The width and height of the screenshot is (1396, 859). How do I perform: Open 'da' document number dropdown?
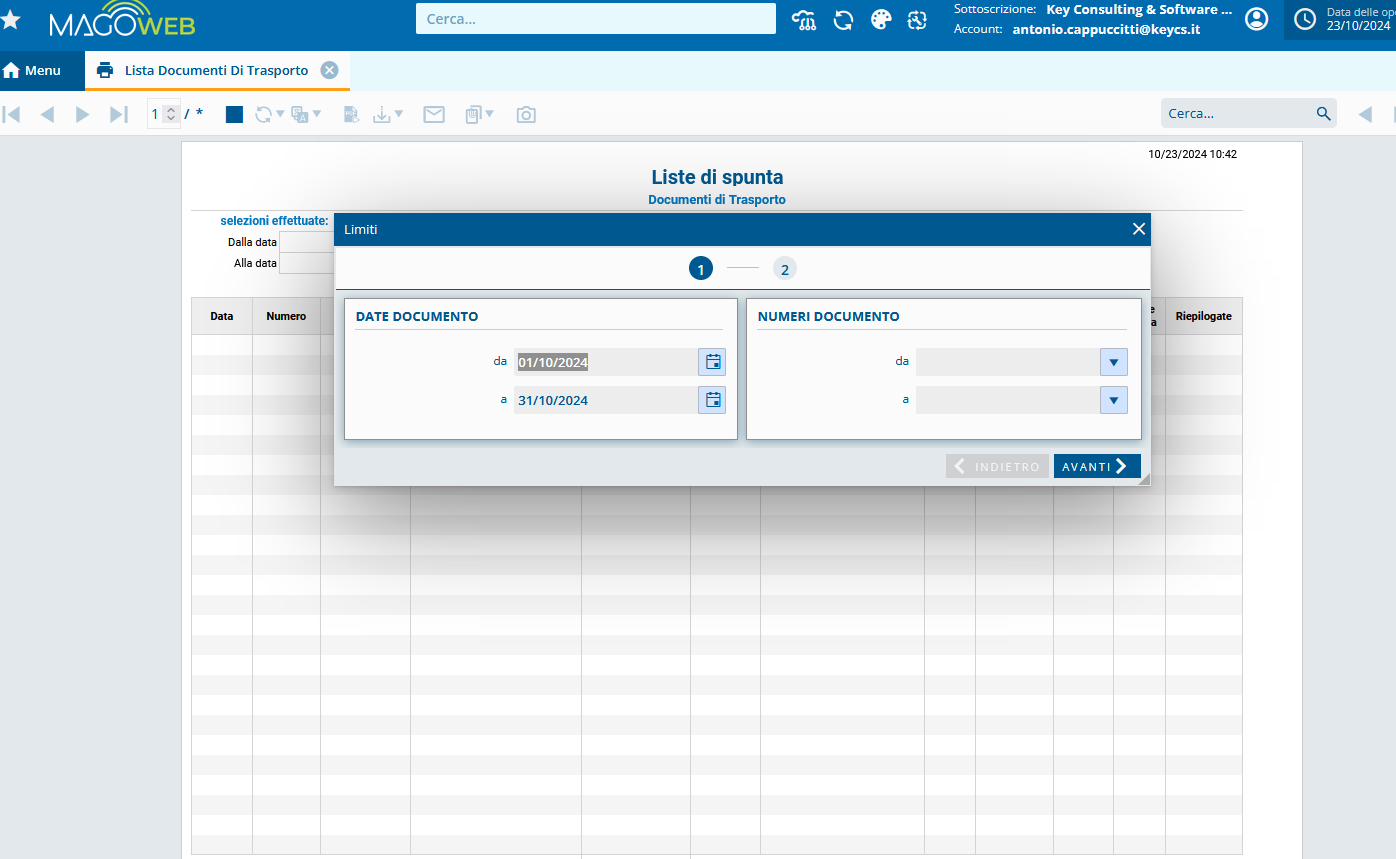1114,362
